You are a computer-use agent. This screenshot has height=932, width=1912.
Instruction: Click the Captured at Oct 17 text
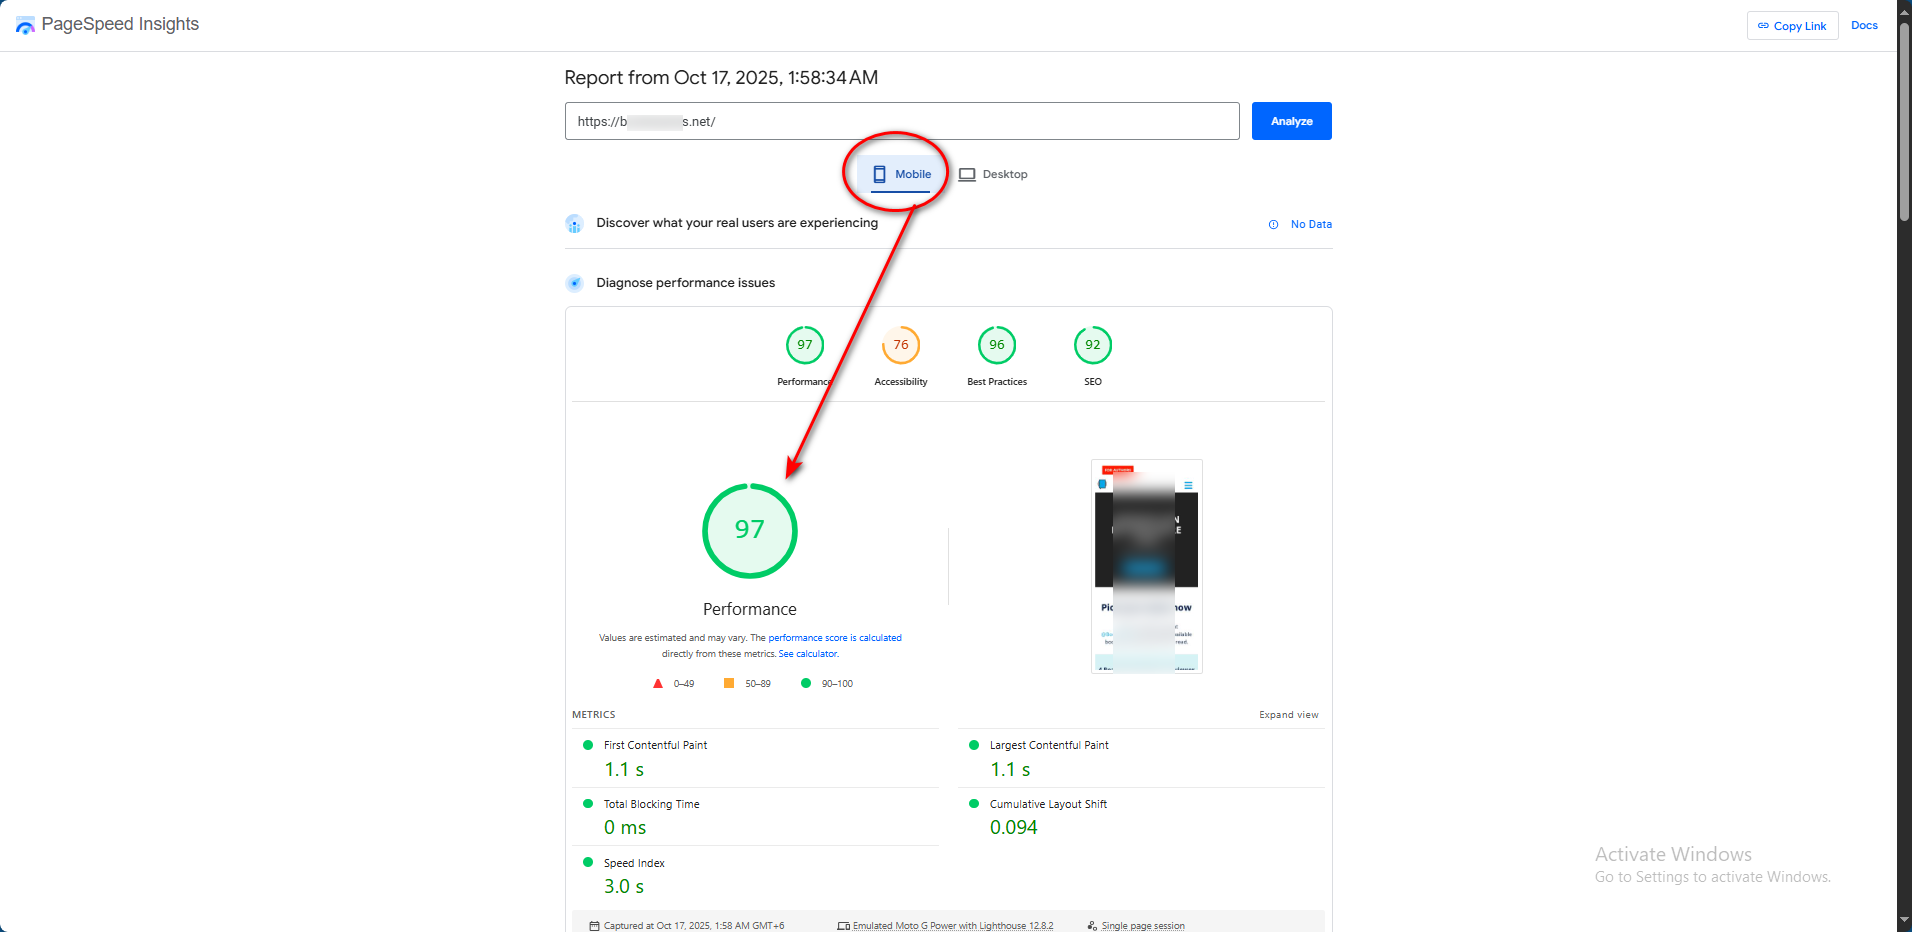694,926
